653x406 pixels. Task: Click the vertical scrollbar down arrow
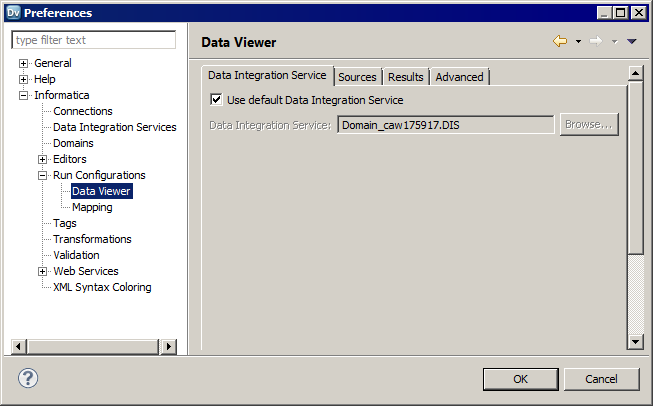[x=635, y=341]
